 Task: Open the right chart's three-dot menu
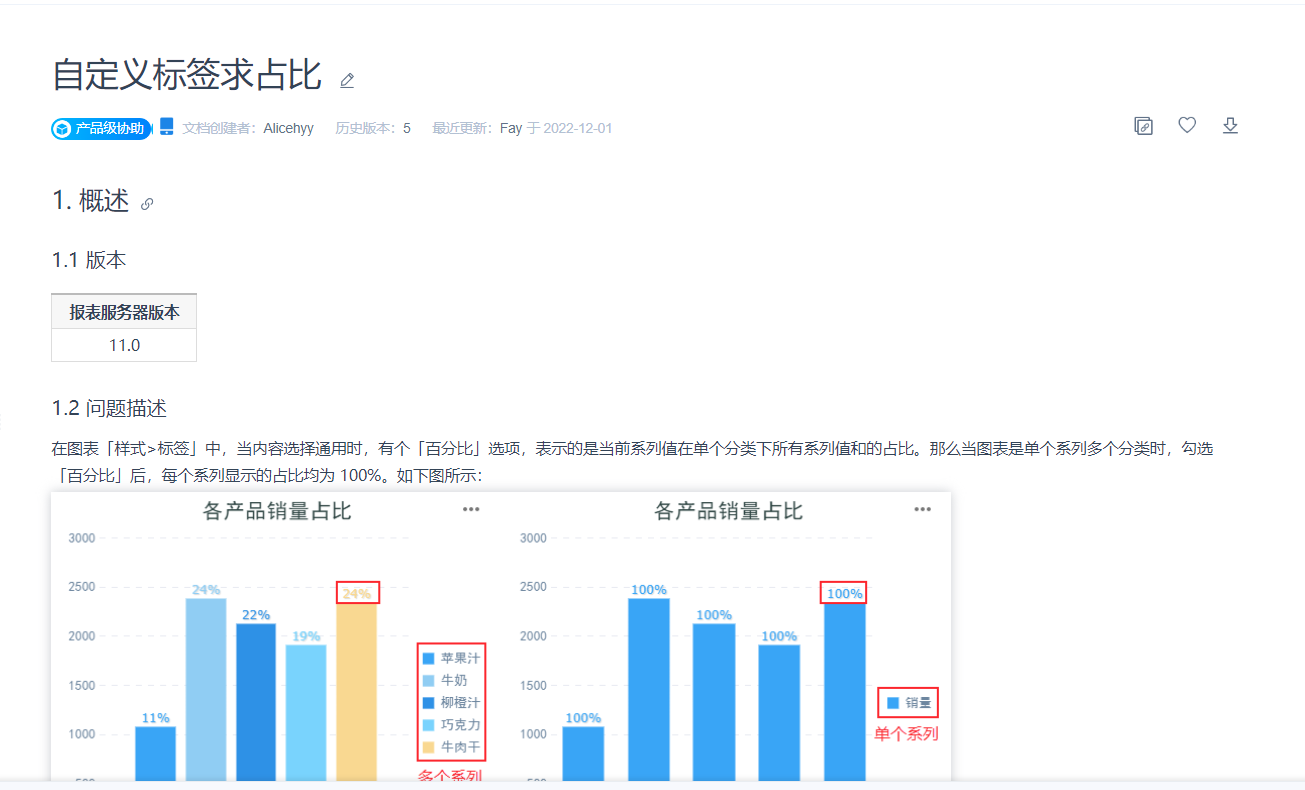[x=922, y=509]
